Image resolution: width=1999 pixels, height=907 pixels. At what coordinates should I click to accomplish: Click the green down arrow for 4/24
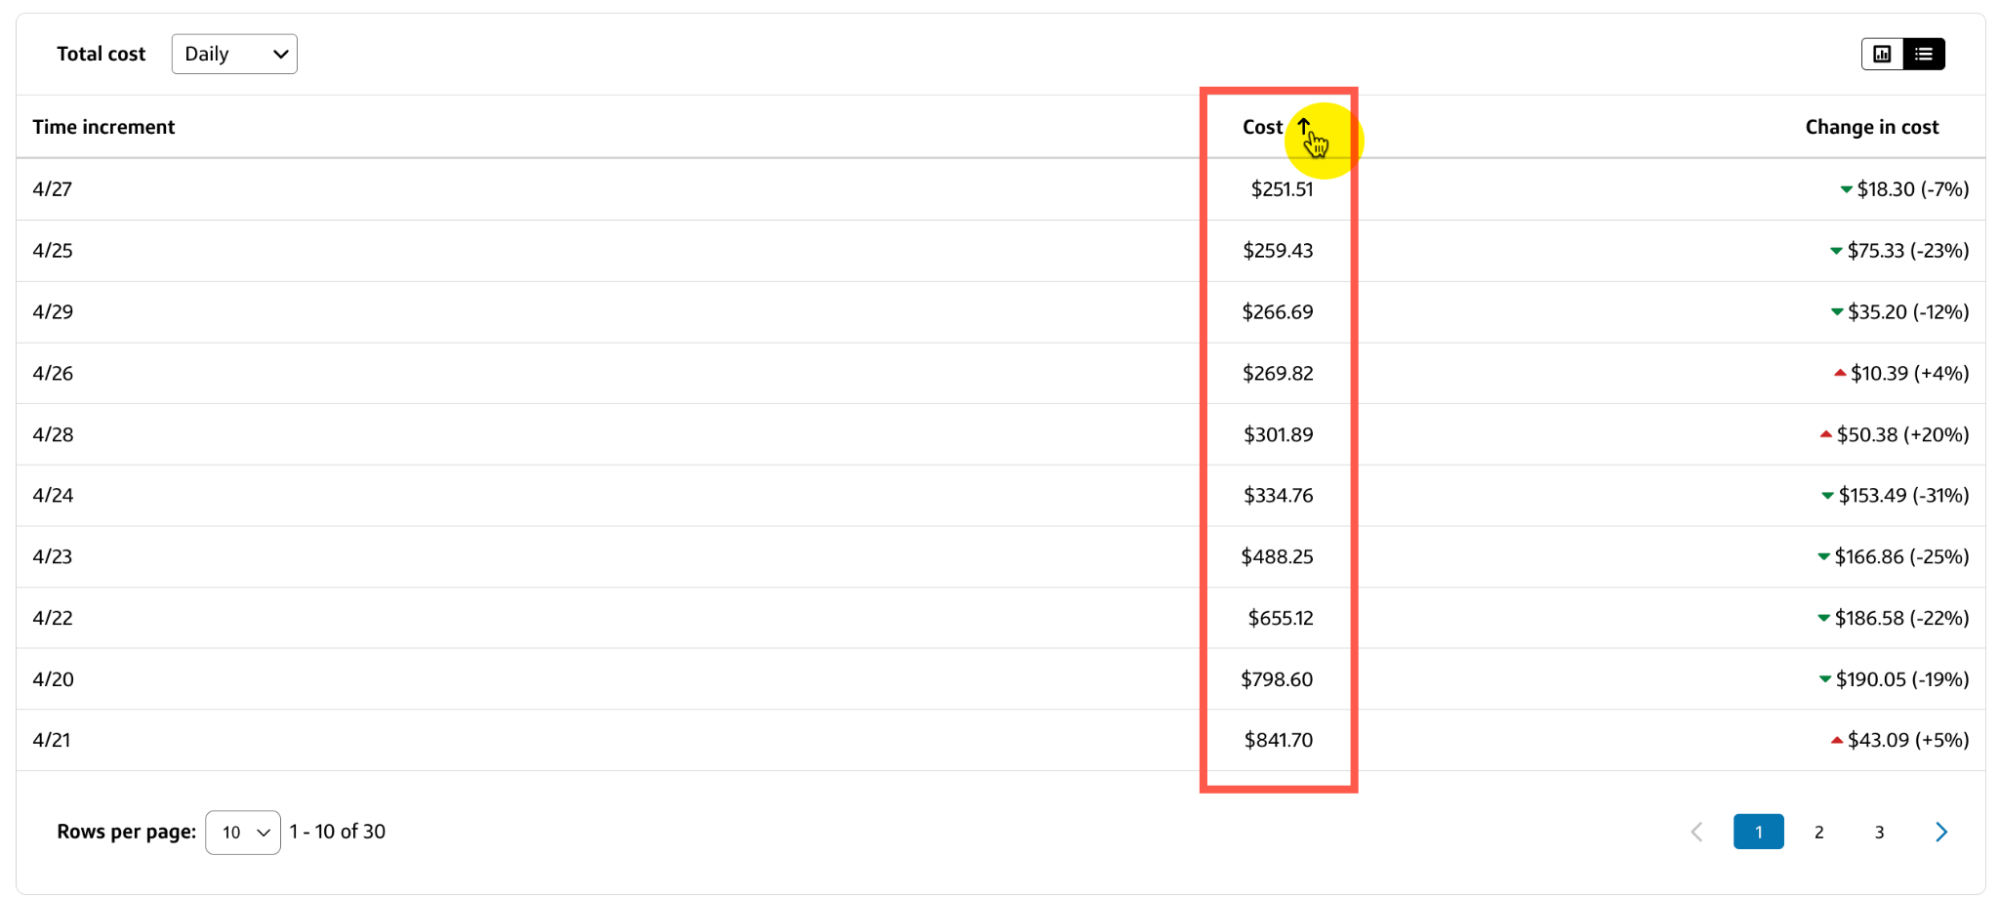[1827, 496]
